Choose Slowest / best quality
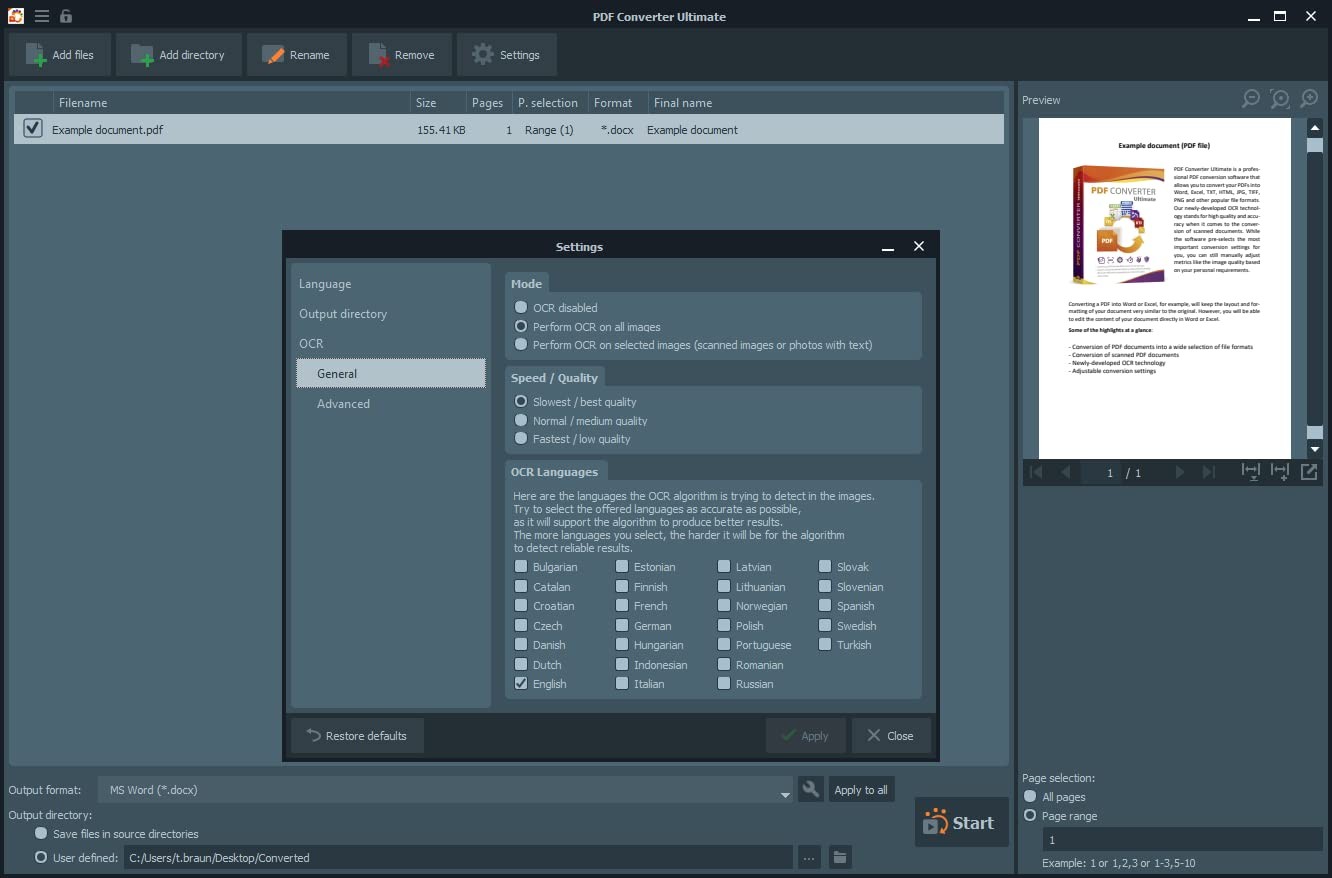1332x878 pixels. coord(521,401)
